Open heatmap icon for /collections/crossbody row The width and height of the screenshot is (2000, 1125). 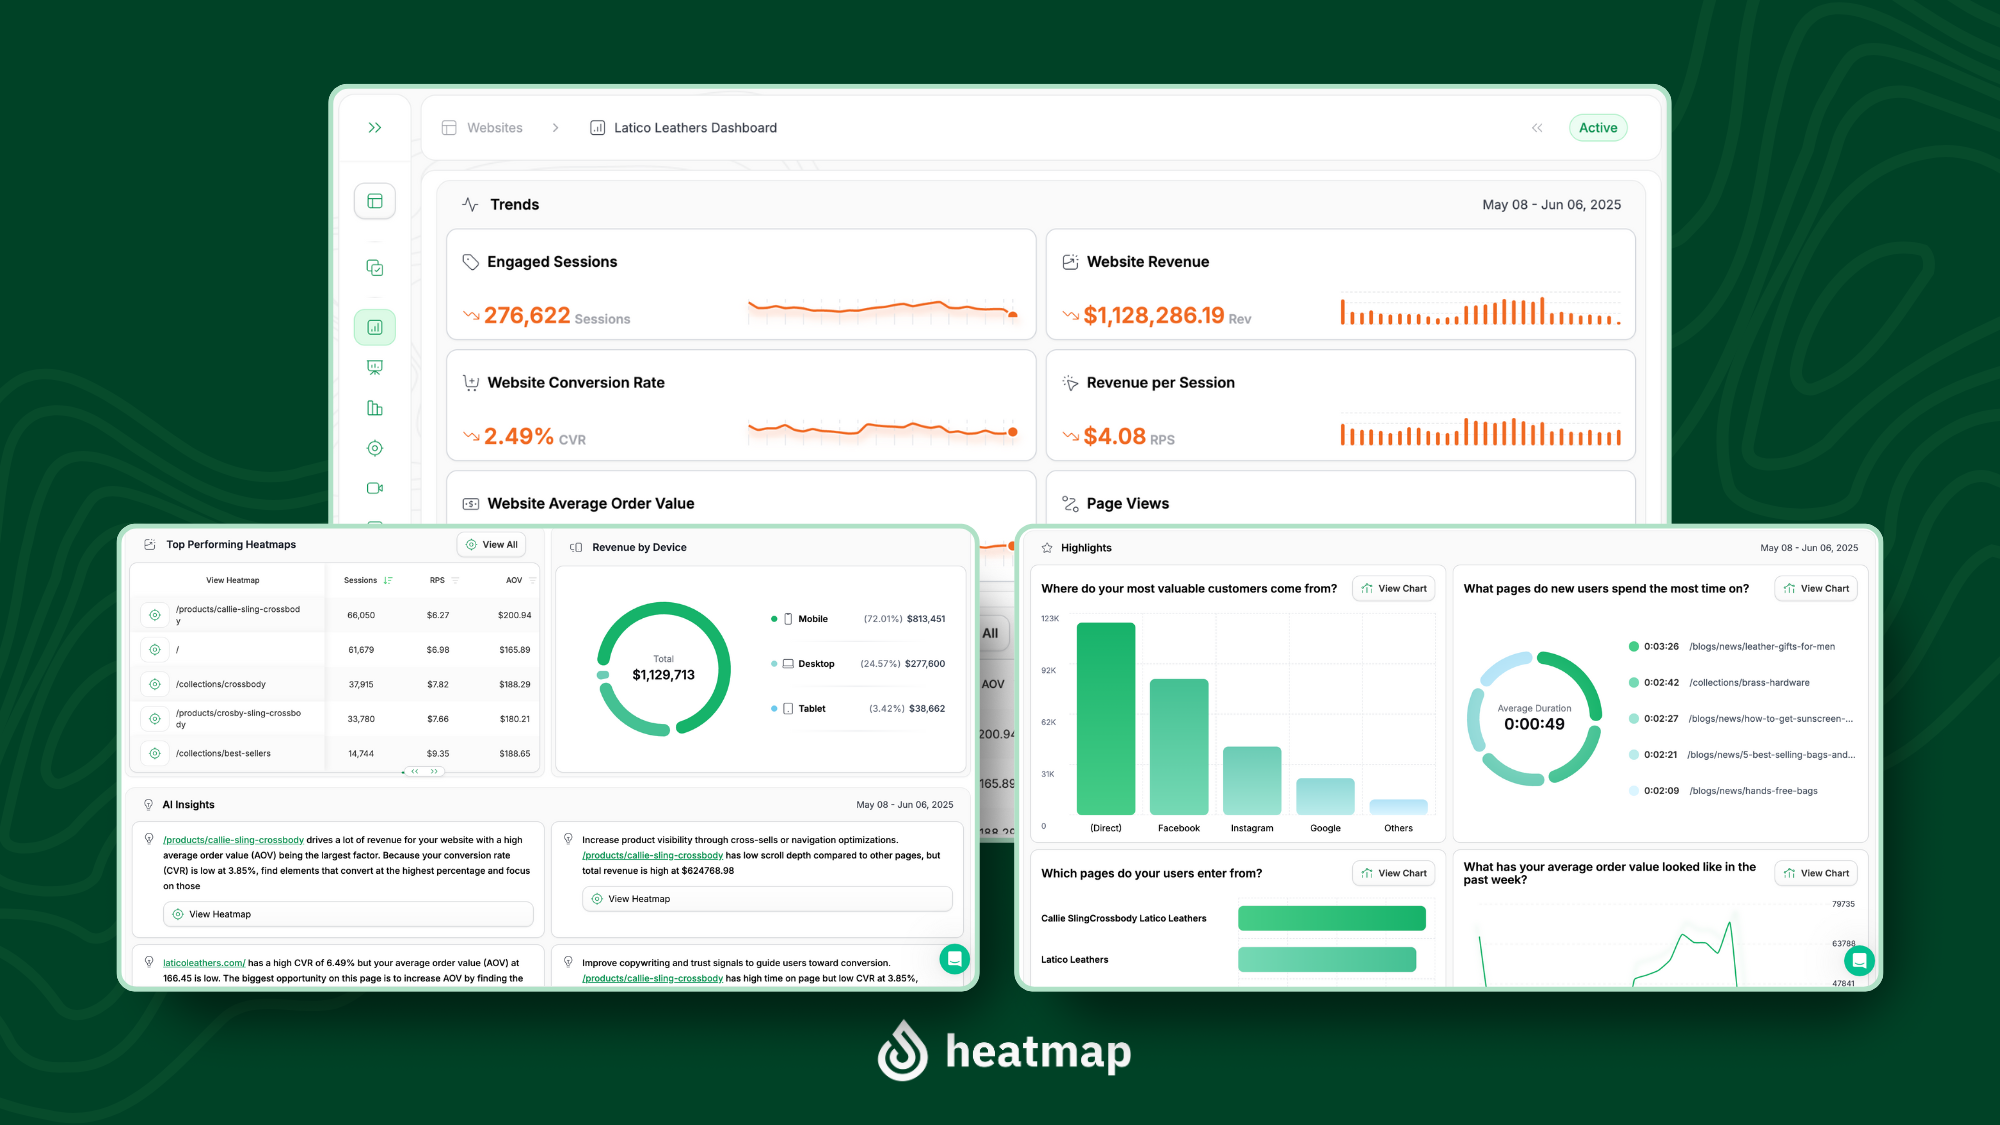155,684
